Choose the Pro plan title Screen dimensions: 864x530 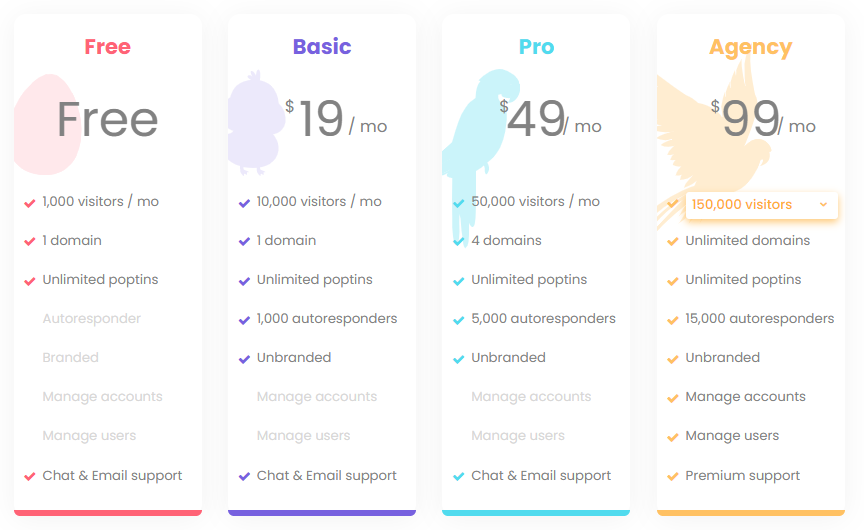click(536, 47)
